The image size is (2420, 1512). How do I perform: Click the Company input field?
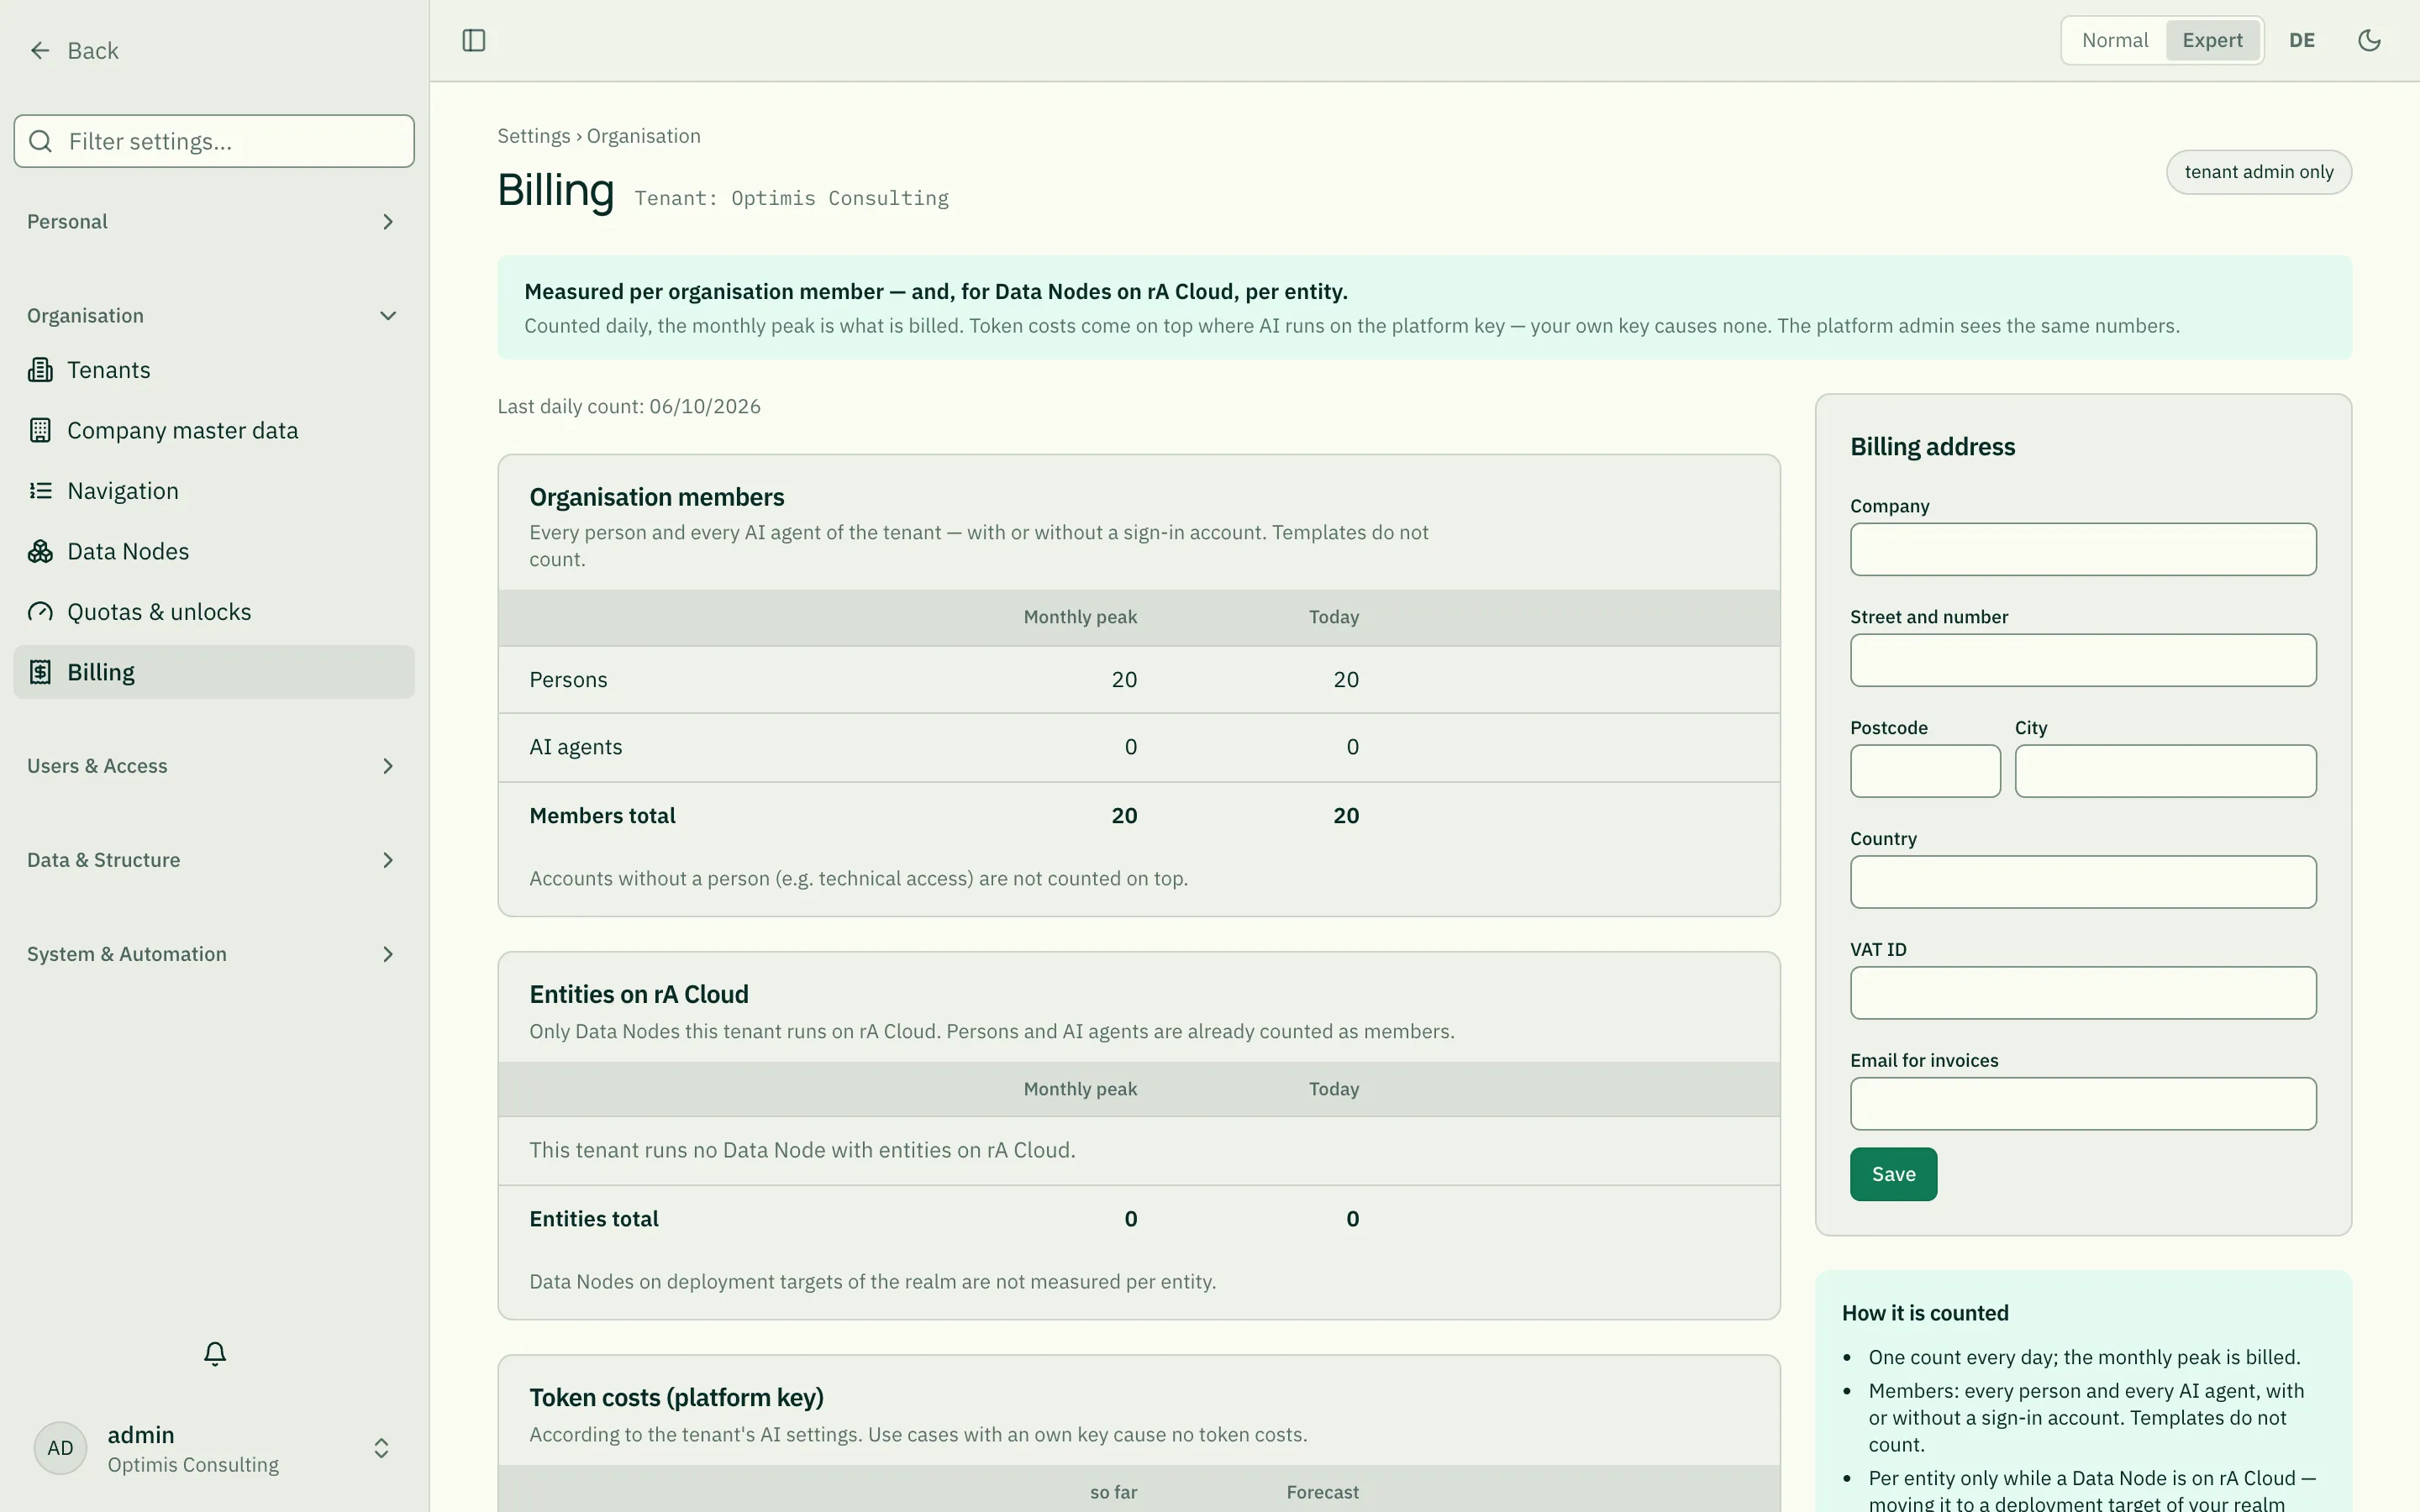point(2083,549)
